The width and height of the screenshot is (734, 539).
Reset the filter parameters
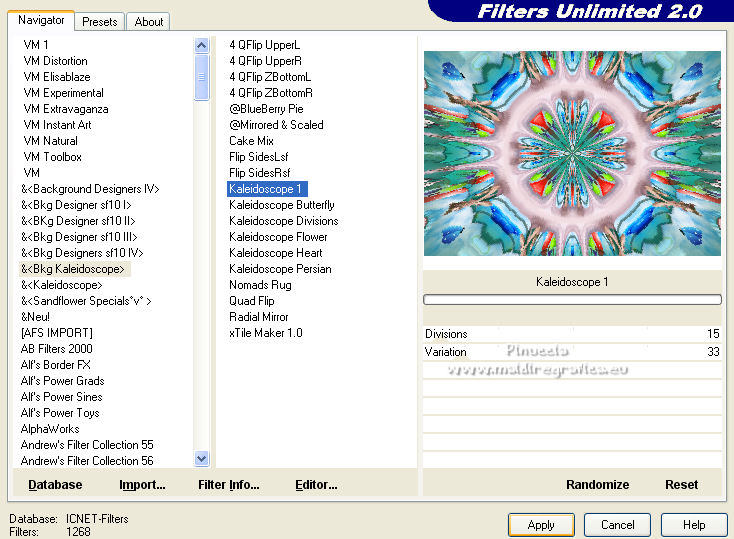coord(681,485)
